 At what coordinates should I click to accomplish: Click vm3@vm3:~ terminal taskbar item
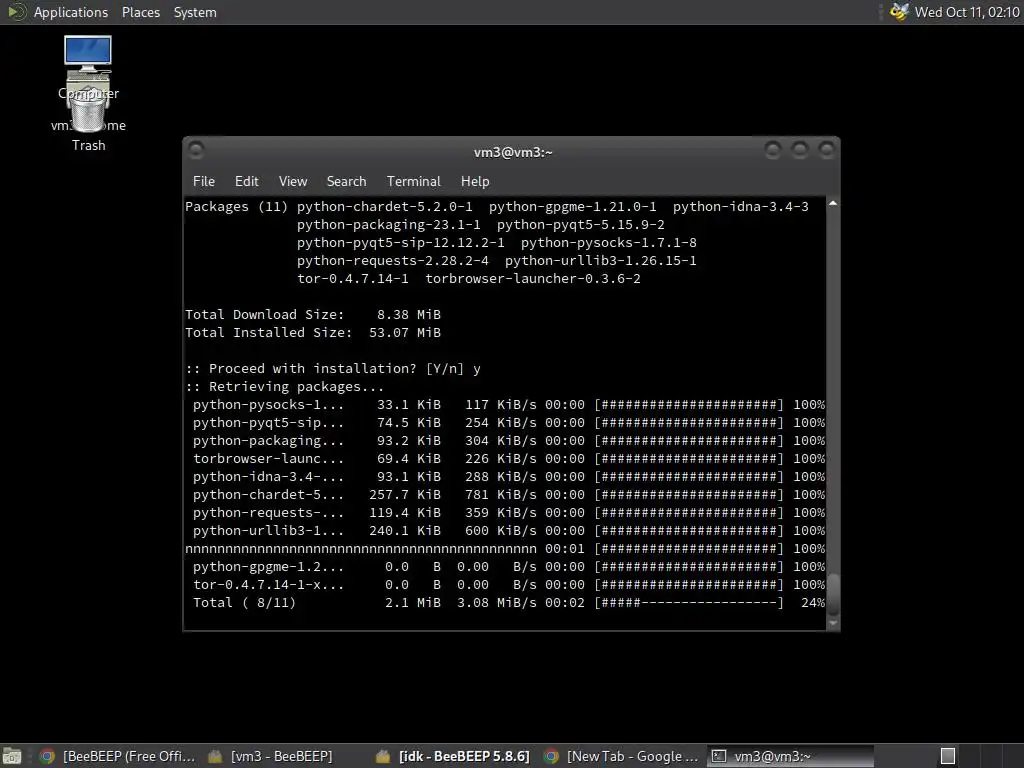[x=790, y=756]
